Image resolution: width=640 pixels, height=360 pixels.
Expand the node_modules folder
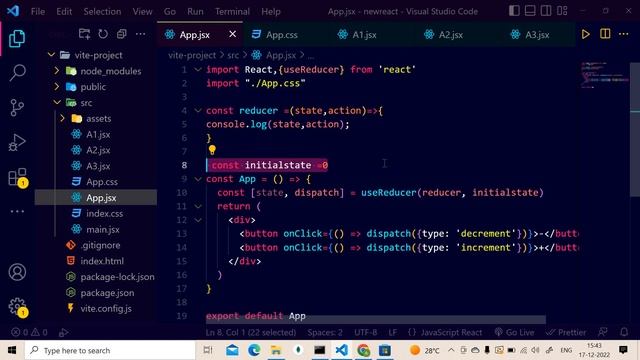coord(57,71)
